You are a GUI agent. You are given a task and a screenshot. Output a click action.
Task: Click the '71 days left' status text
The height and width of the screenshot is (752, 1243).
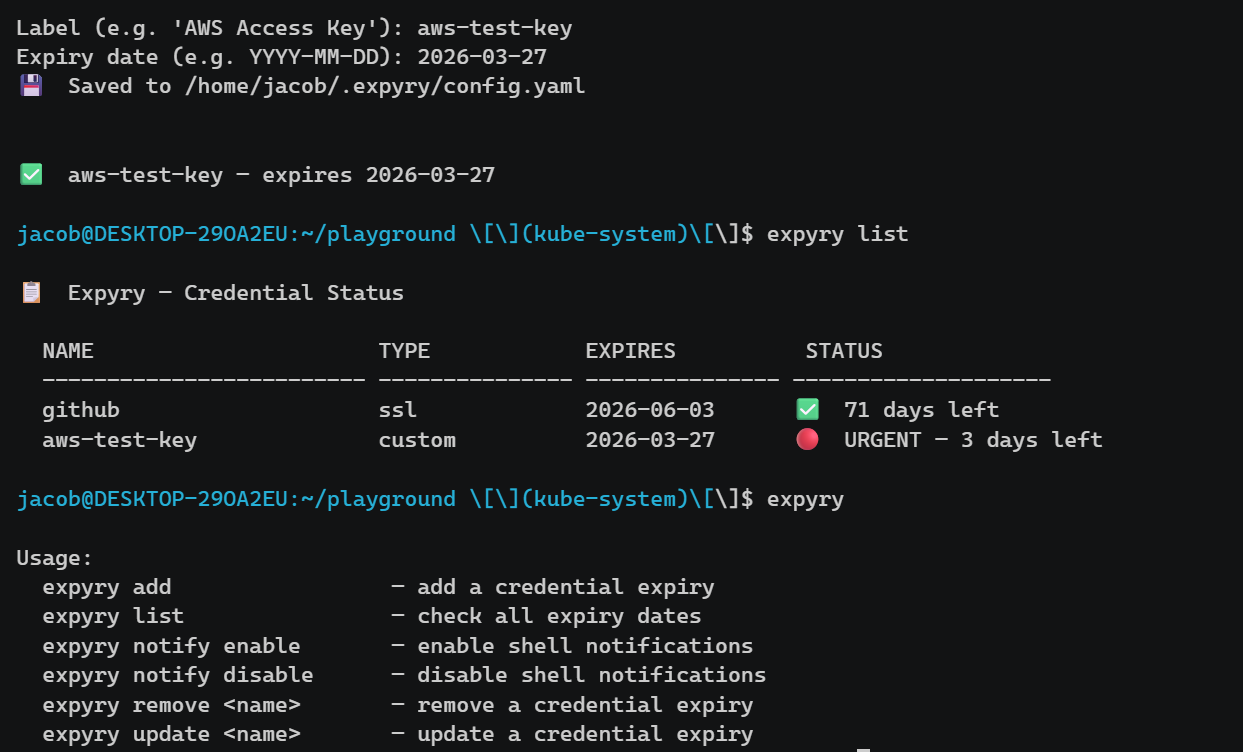click(921, 410)
